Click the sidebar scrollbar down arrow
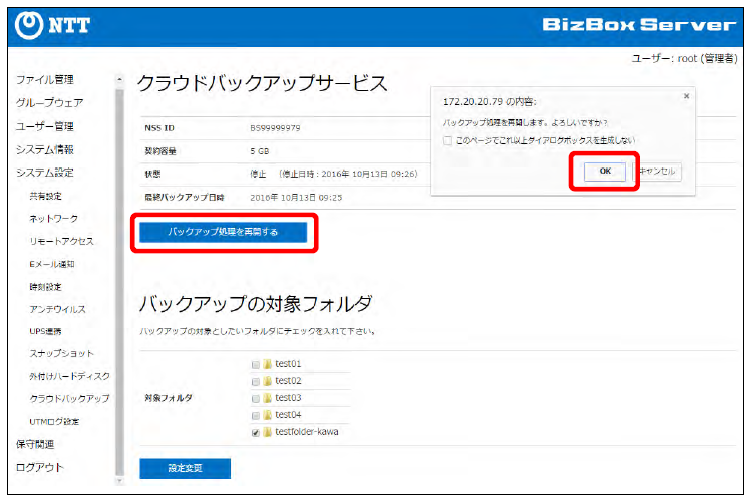750x504 pixels. pos(120,481)
